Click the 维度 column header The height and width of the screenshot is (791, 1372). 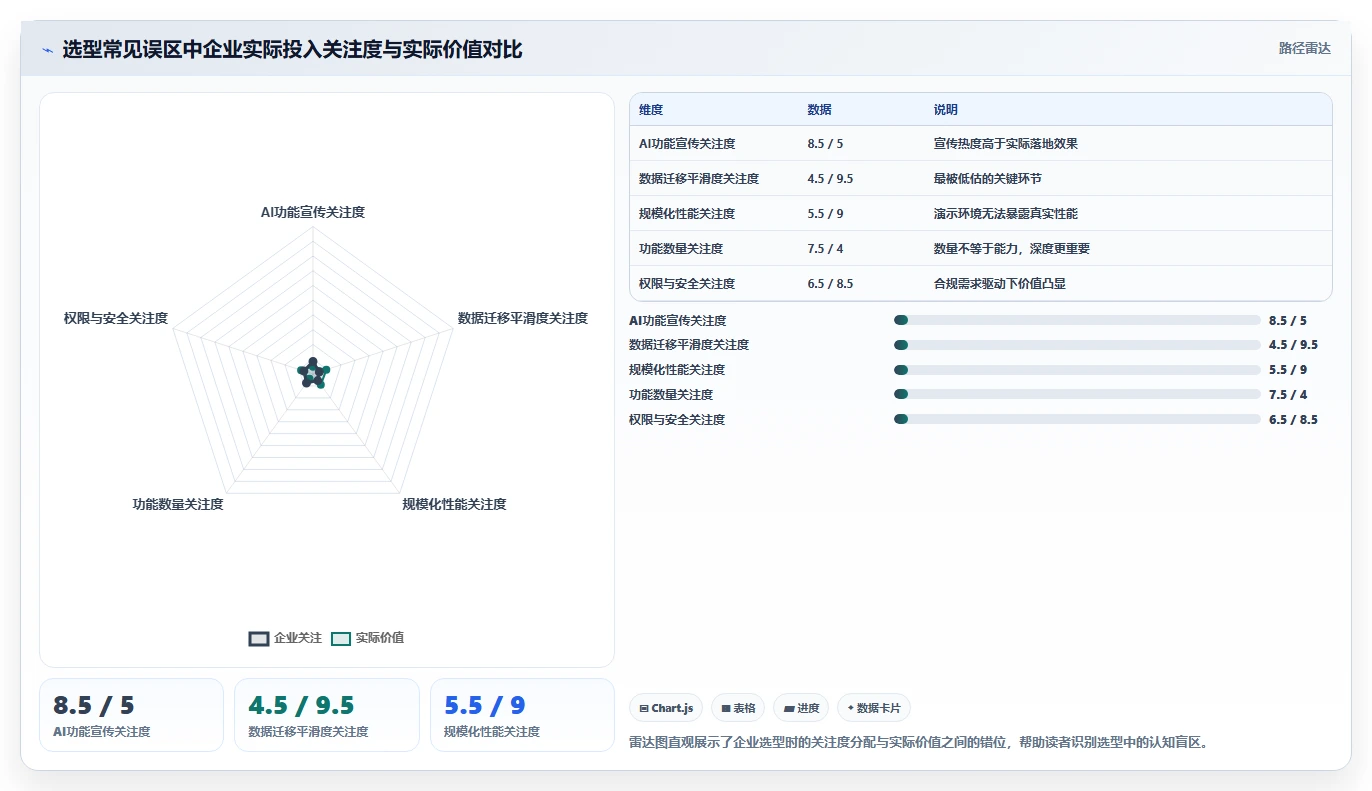[651, 109]
